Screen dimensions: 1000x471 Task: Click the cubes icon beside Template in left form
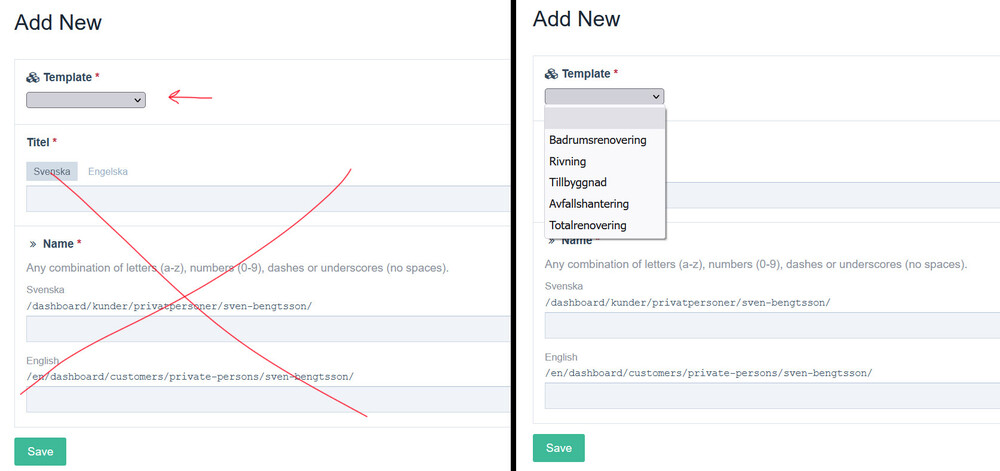(33, 77)
